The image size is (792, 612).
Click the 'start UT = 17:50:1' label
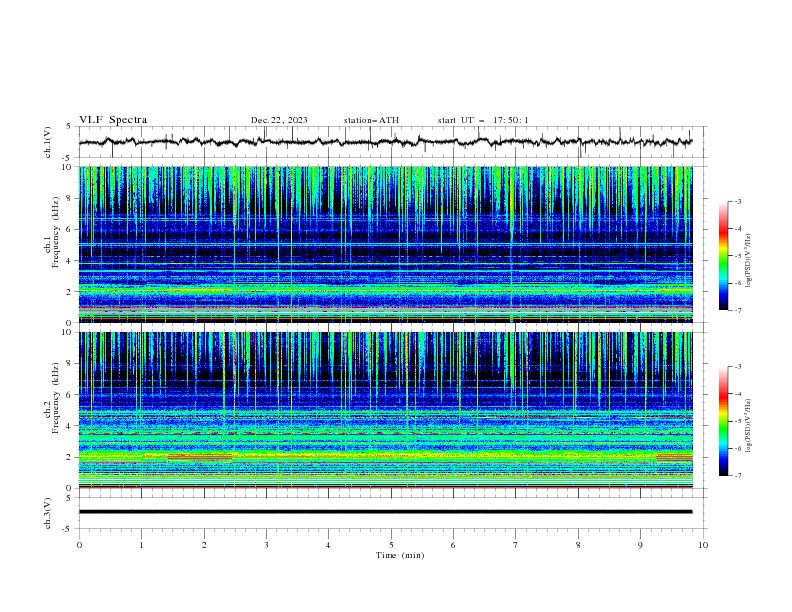482,120
